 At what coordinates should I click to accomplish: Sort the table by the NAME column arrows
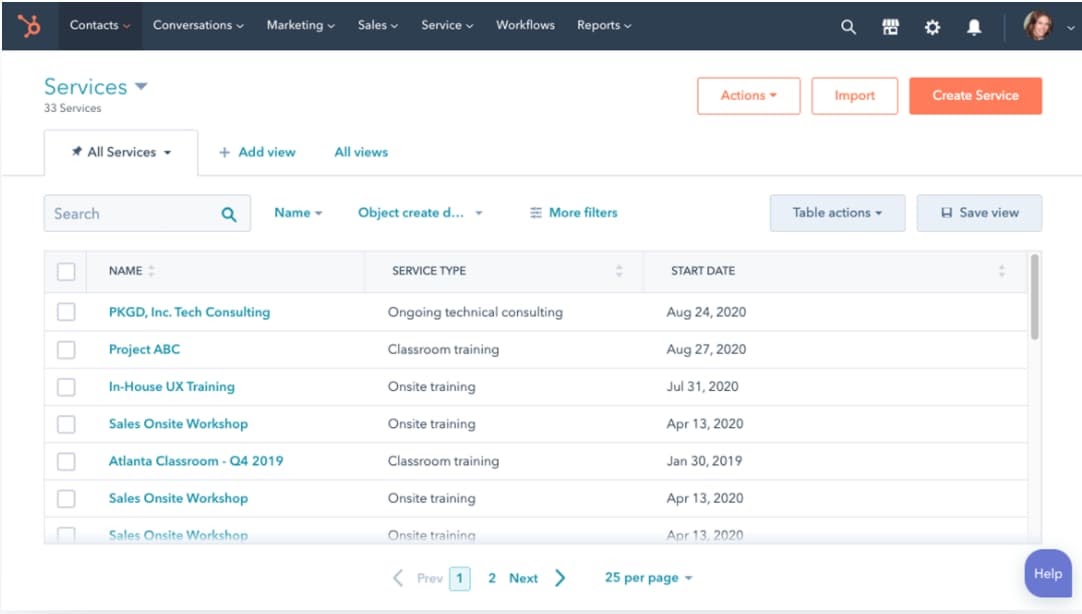[x=153, y=271]
